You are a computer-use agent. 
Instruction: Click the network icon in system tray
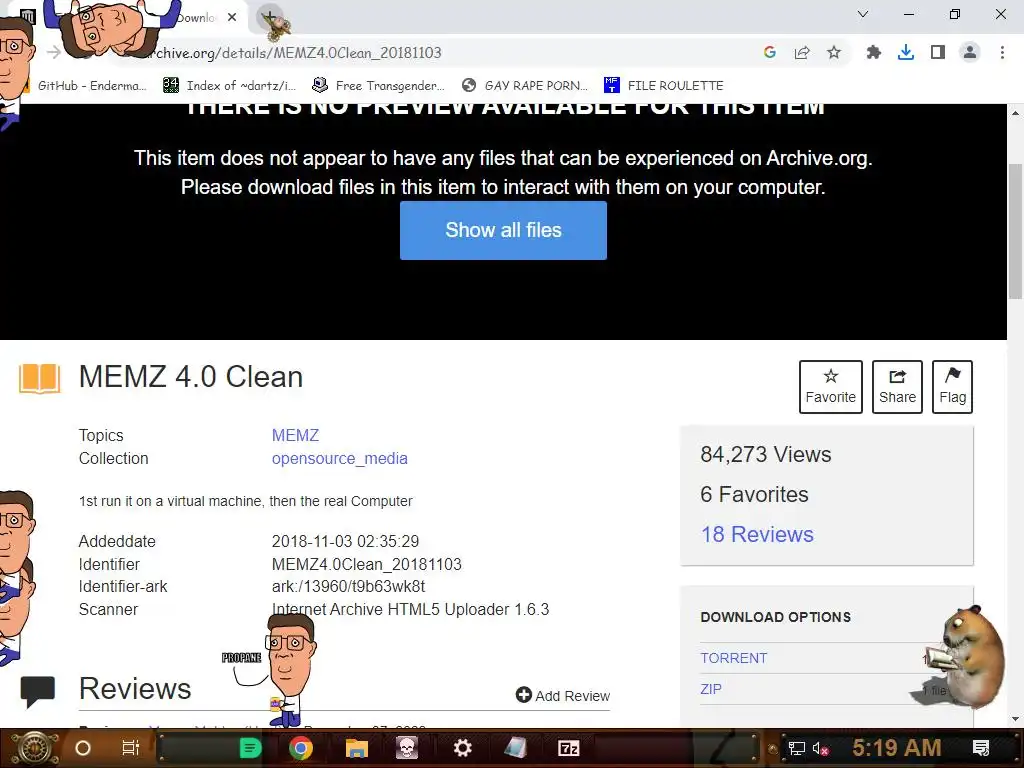[796, 748]
